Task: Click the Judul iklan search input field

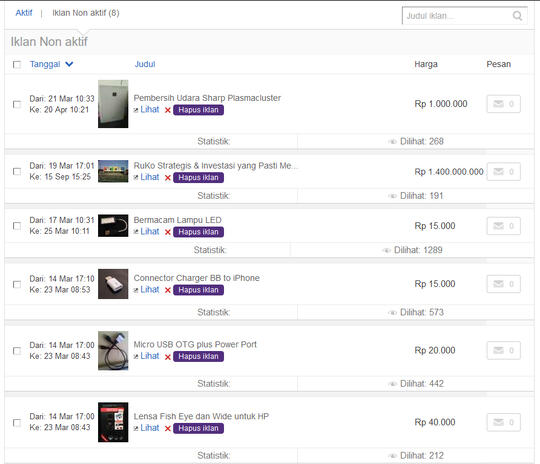Action: 457,16
